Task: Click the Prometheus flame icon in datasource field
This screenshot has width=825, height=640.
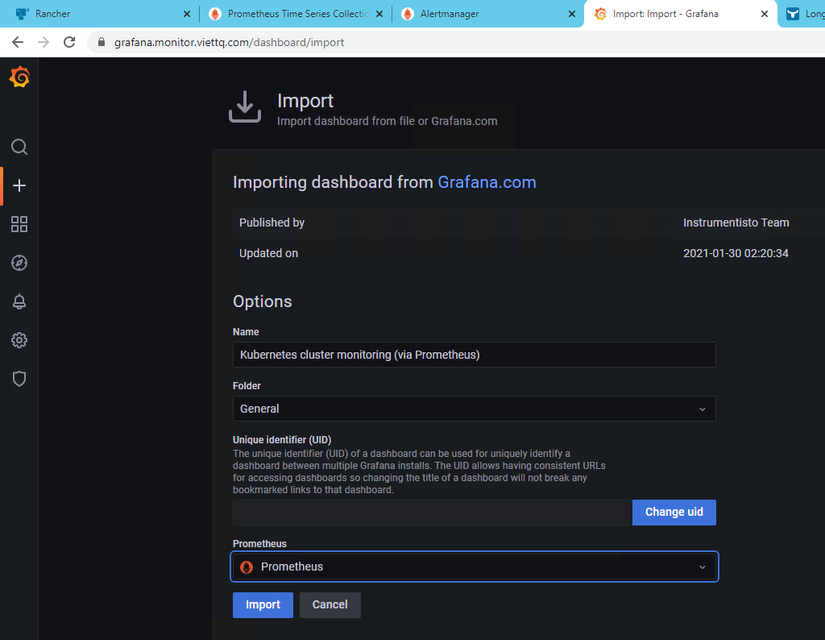Action: [246, 567]
